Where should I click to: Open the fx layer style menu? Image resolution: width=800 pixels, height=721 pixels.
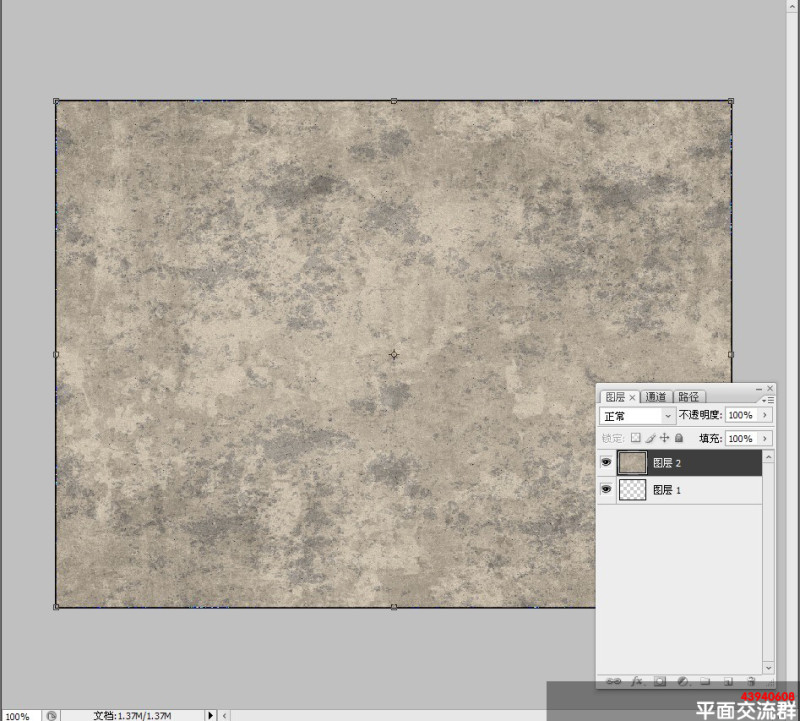coord(637,681)
